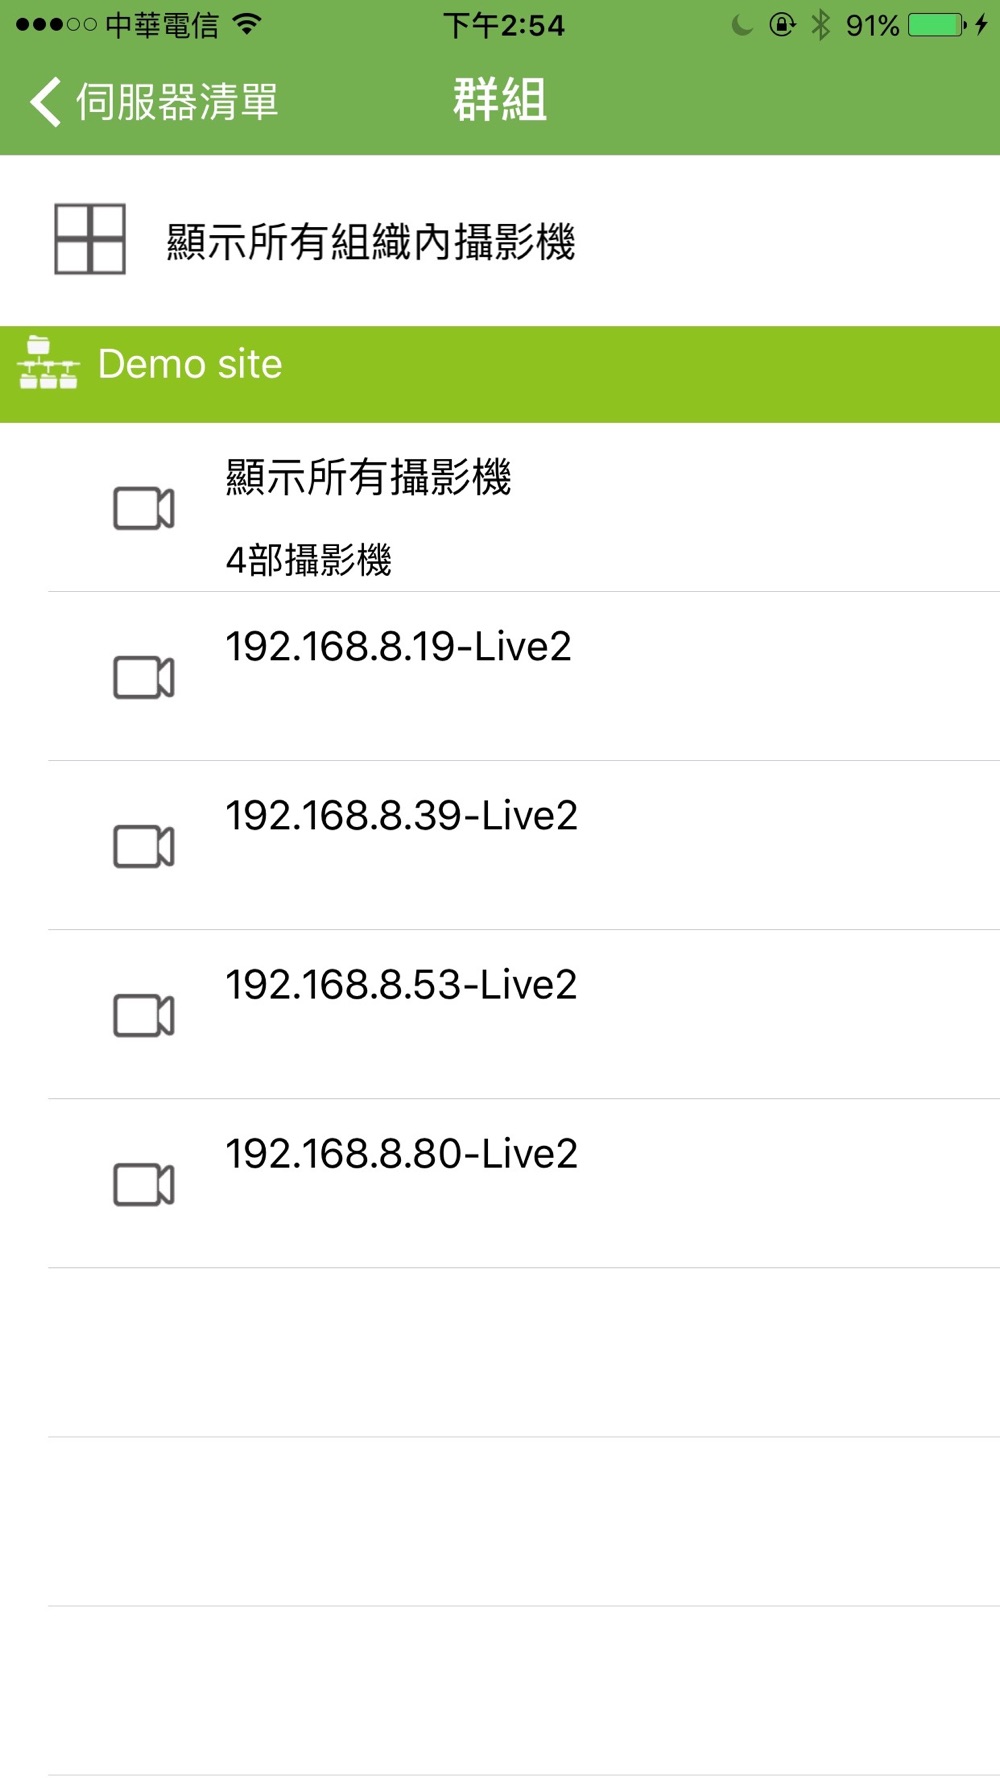
Task: Tap camera icon beside 顯示所有攝影機
Action: coord(144,509)
